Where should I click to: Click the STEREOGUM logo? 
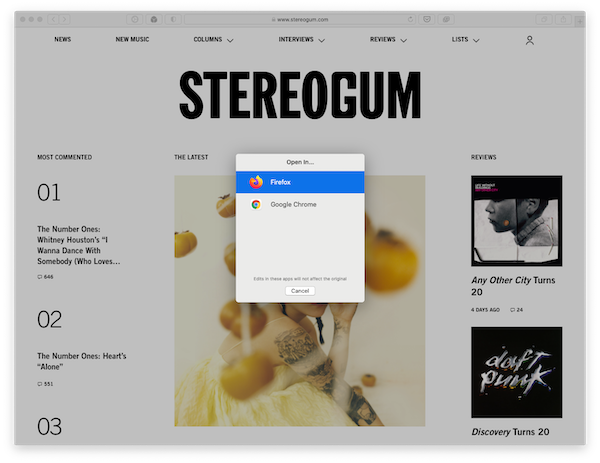click(x=300, y=95)
